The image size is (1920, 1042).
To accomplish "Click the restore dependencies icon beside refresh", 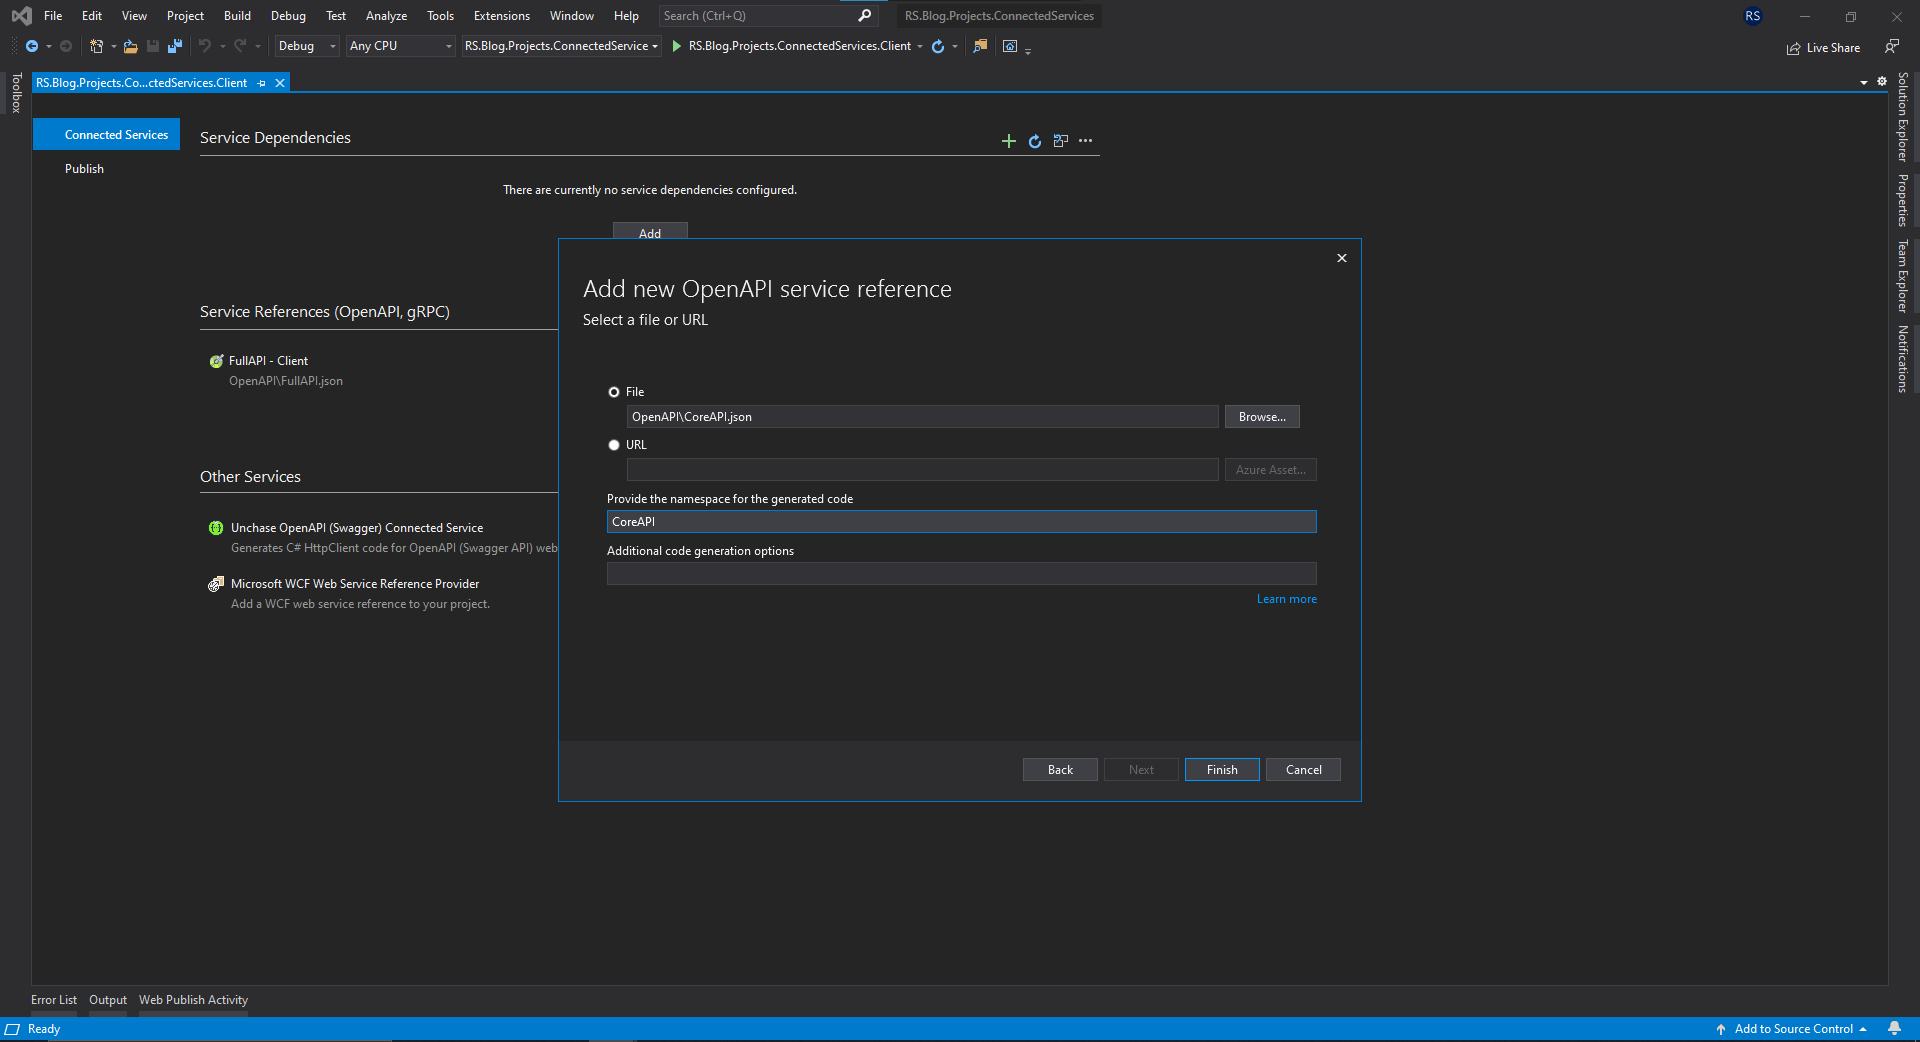I will (1061, 141).
